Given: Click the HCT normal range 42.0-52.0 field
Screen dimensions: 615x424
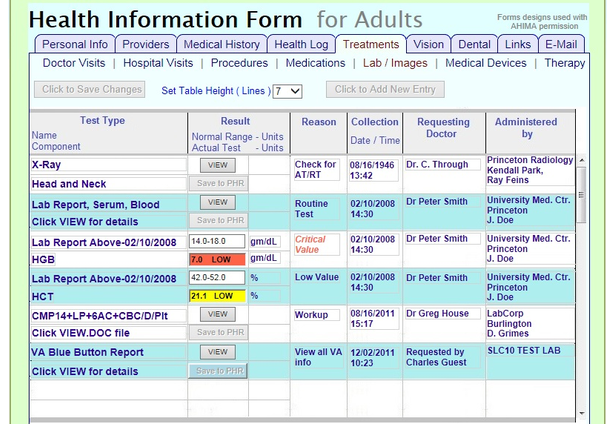Looking at the screenshot, I should pyautogui.click(x=217, y=277).
